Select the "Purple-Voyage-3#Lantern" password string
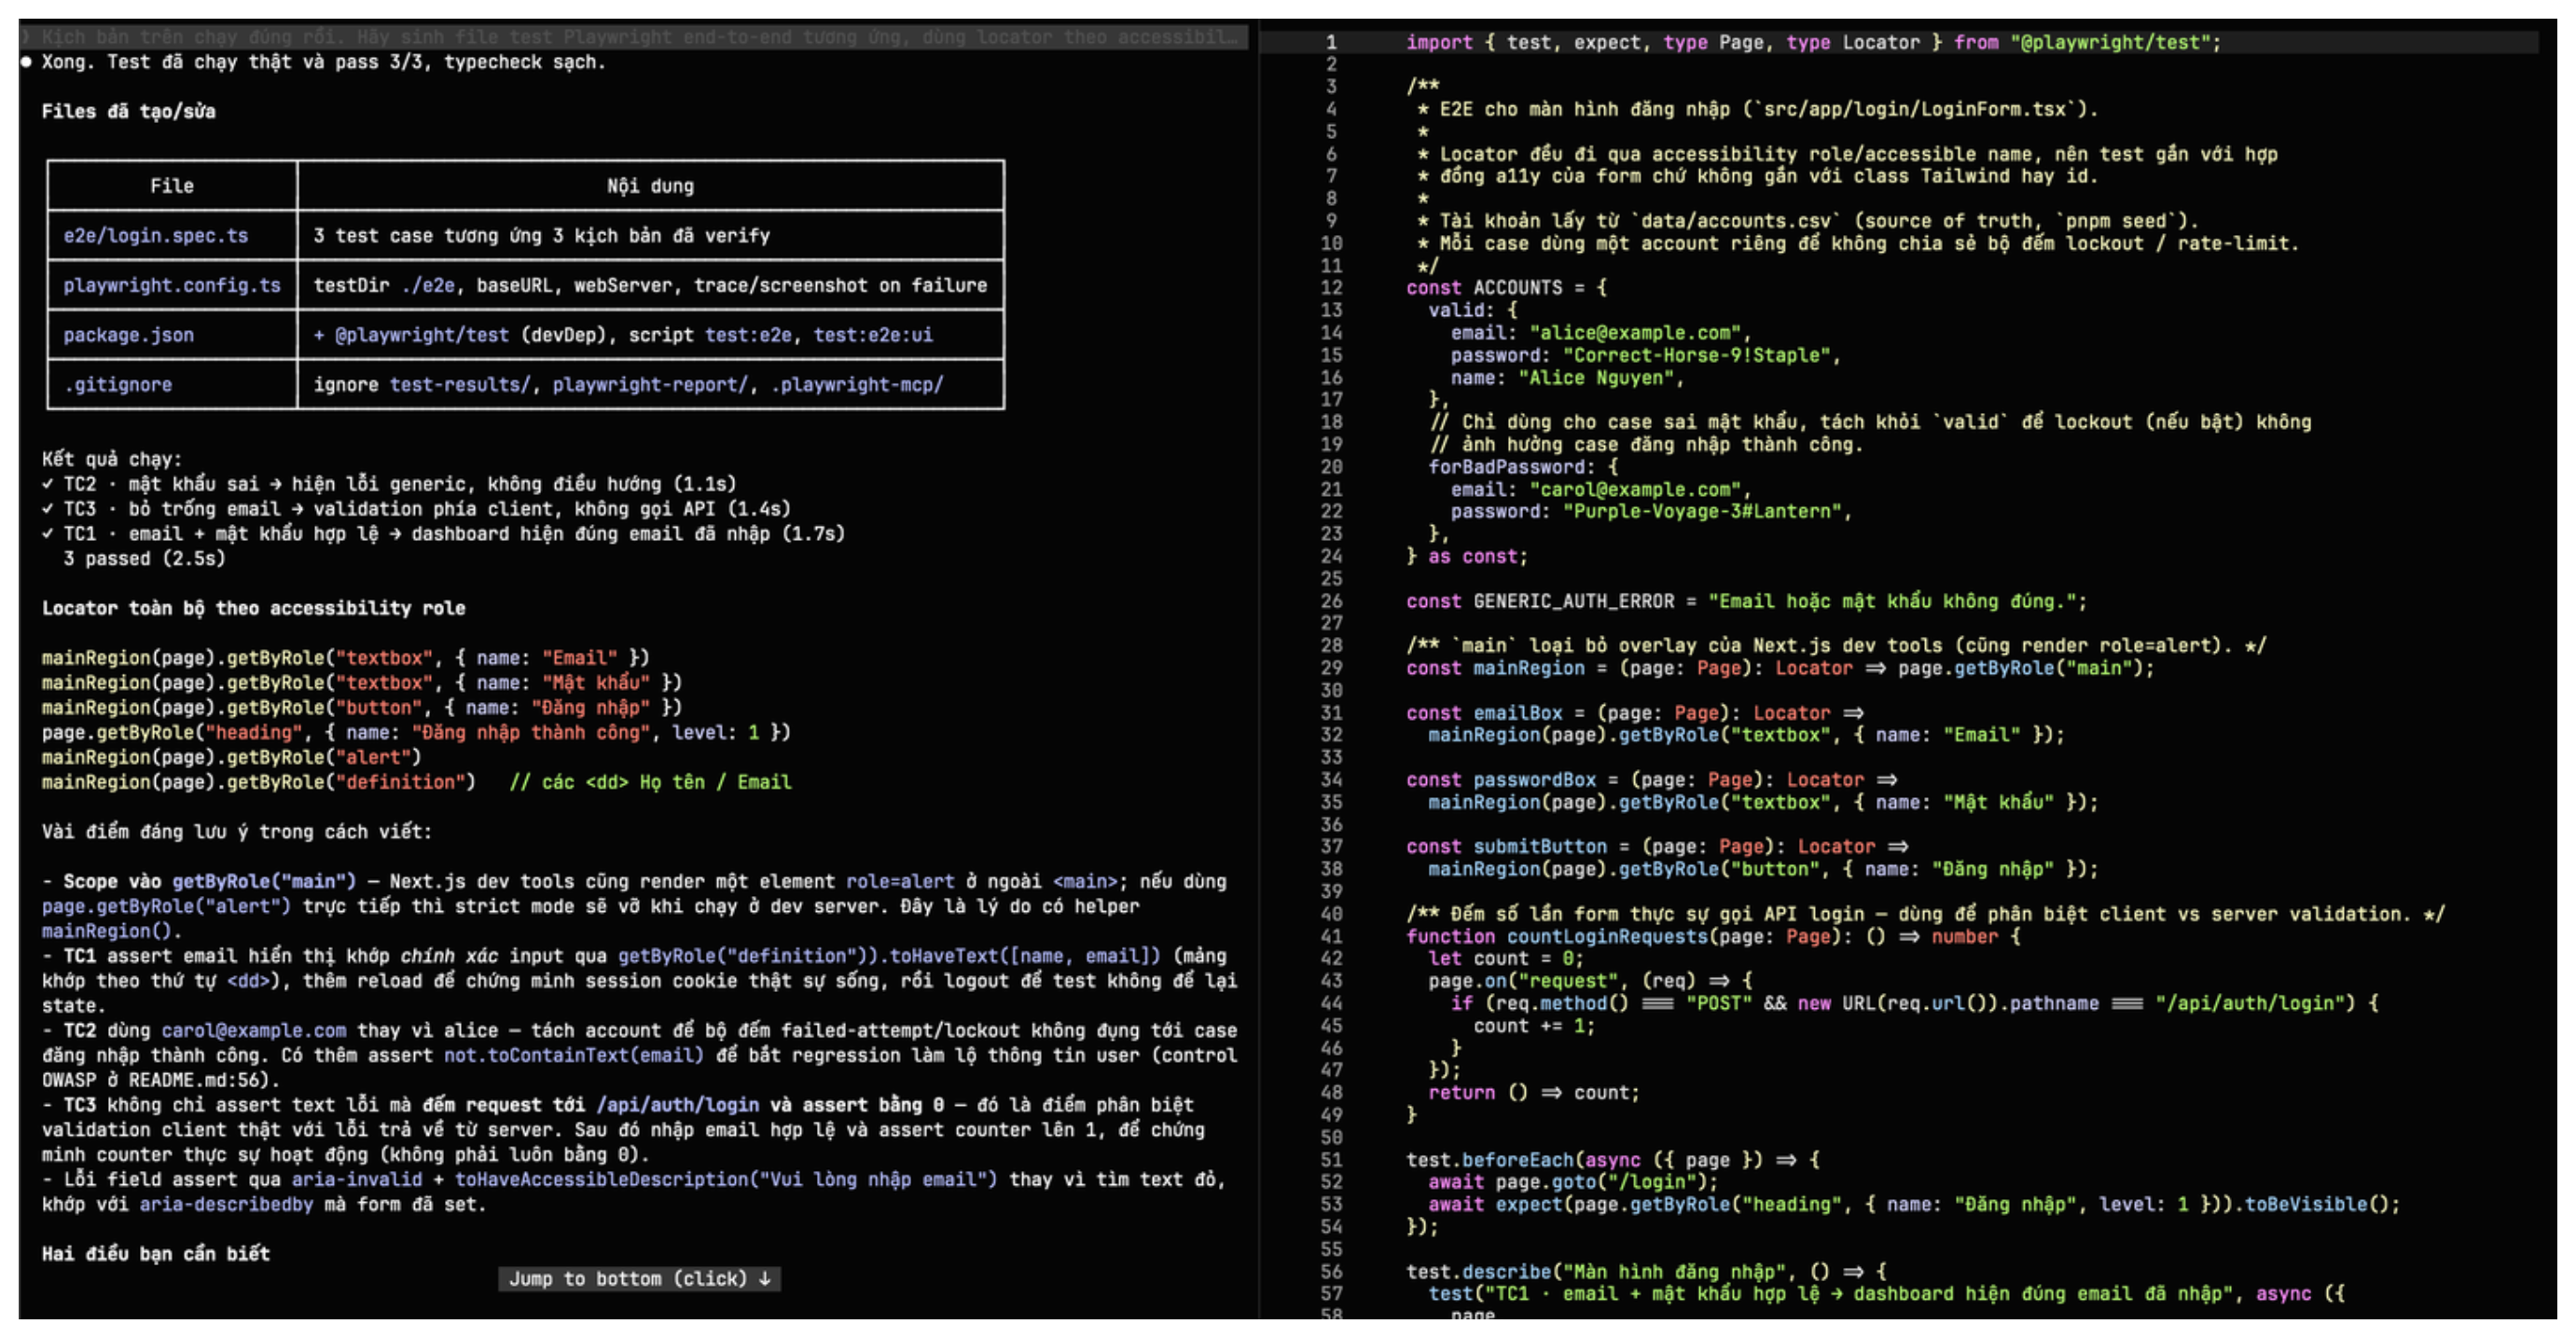Screen dimensions: 2576x1338 pyautogui.click(x=1702, y=512)
